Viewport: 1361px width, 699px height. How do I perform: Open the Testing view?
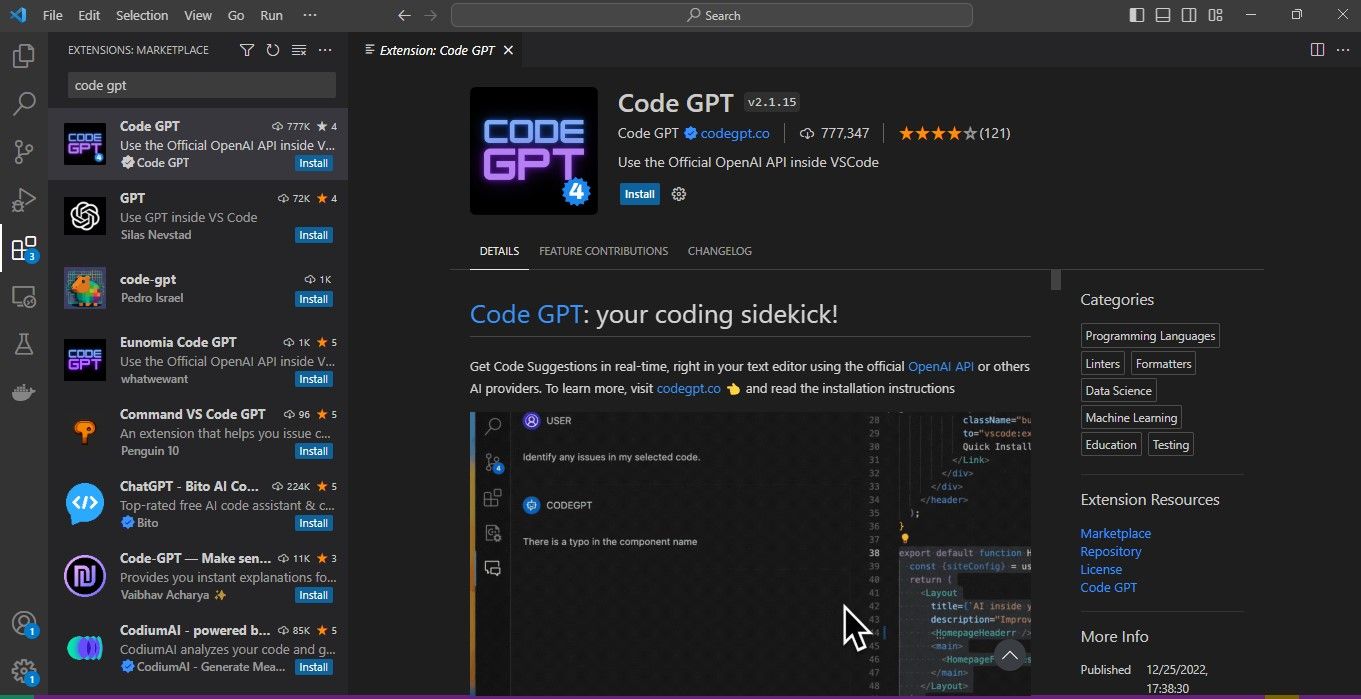[x=23, y=344]
